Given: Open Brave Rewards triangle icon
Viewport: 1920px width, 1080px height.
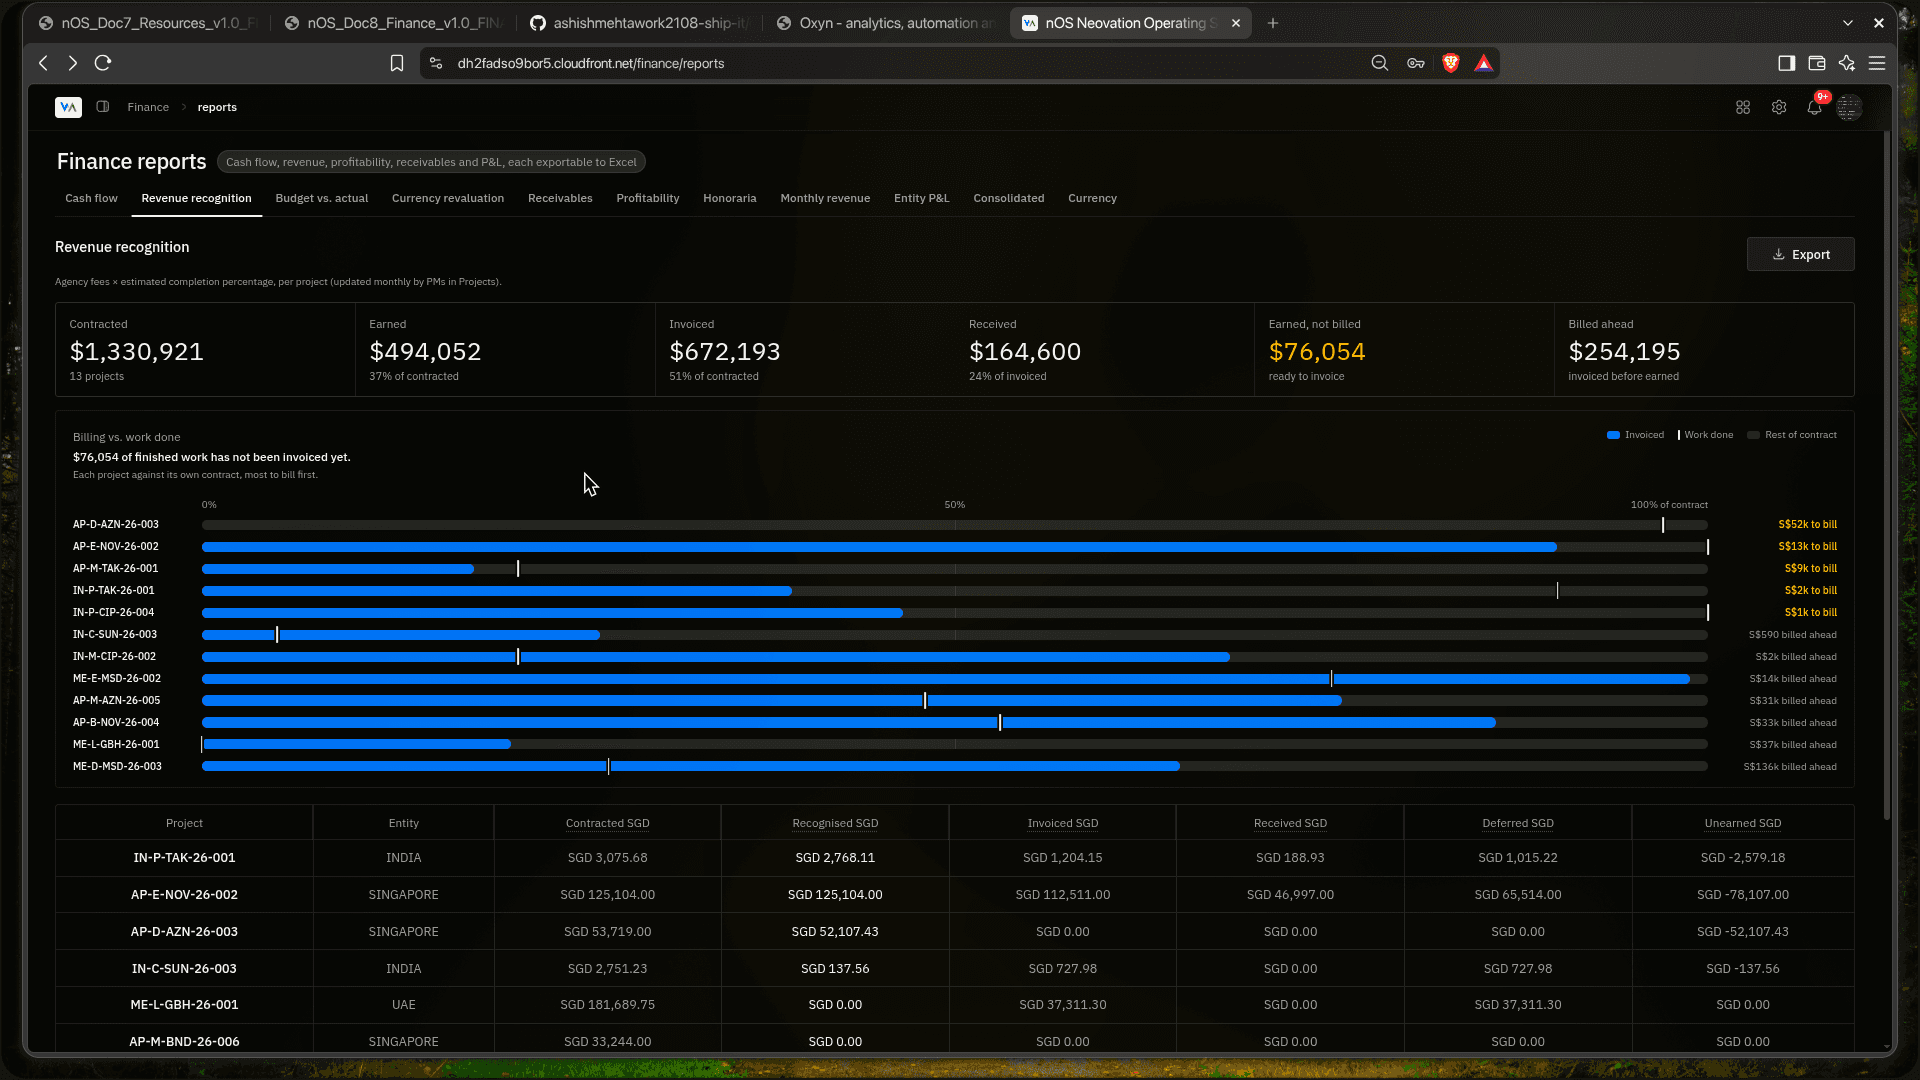Looking at the screenshot, I should 1484,63.
